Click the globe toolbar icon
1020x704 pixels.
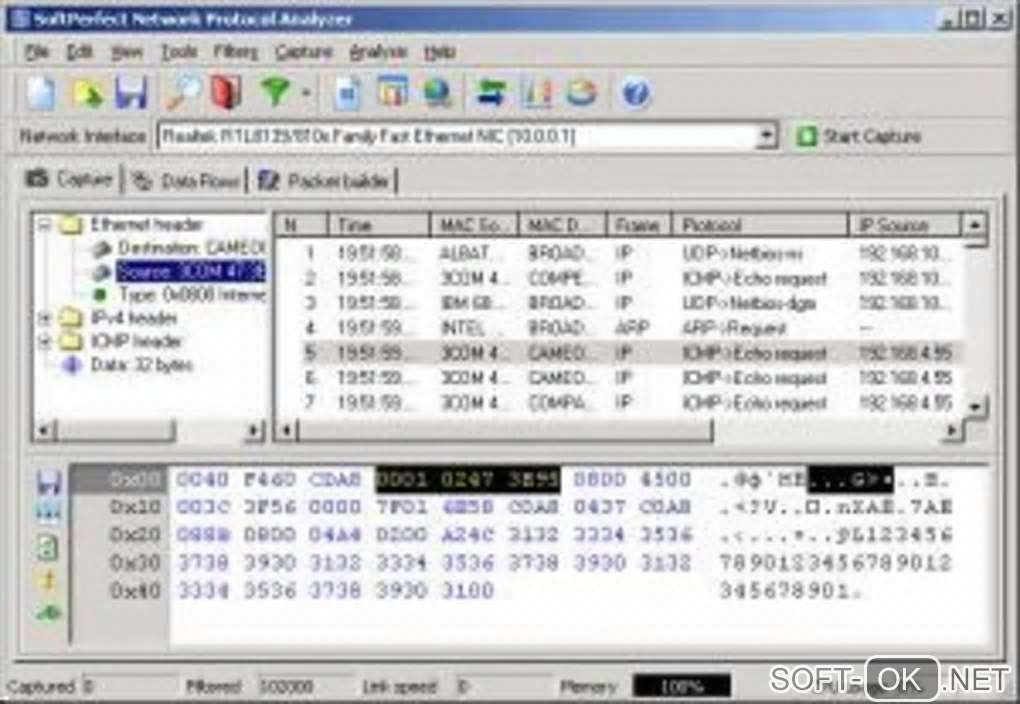438,93
